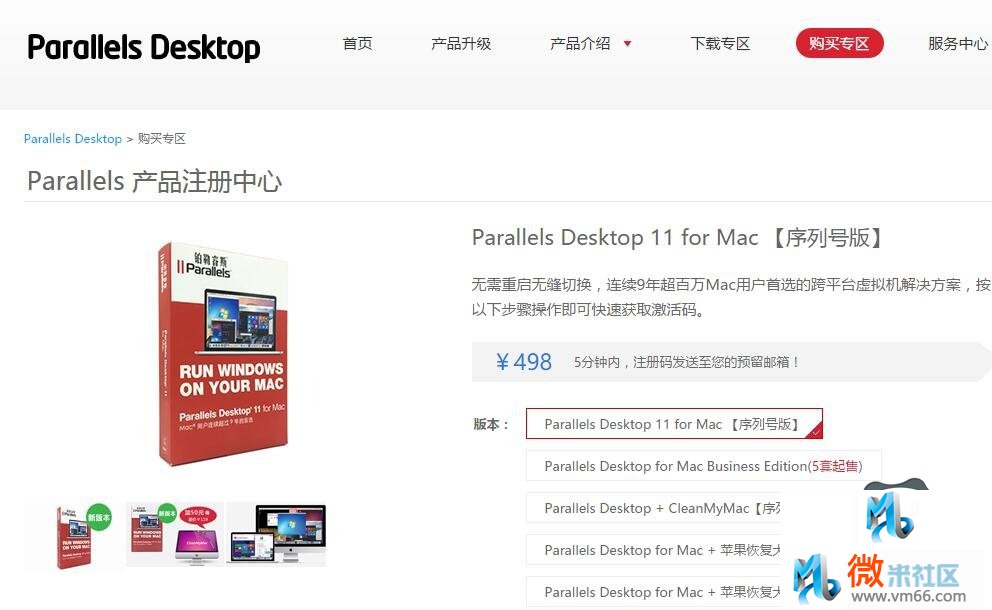
Task: Click the Parallels 产品注册中心 heading
Action: 154,182
